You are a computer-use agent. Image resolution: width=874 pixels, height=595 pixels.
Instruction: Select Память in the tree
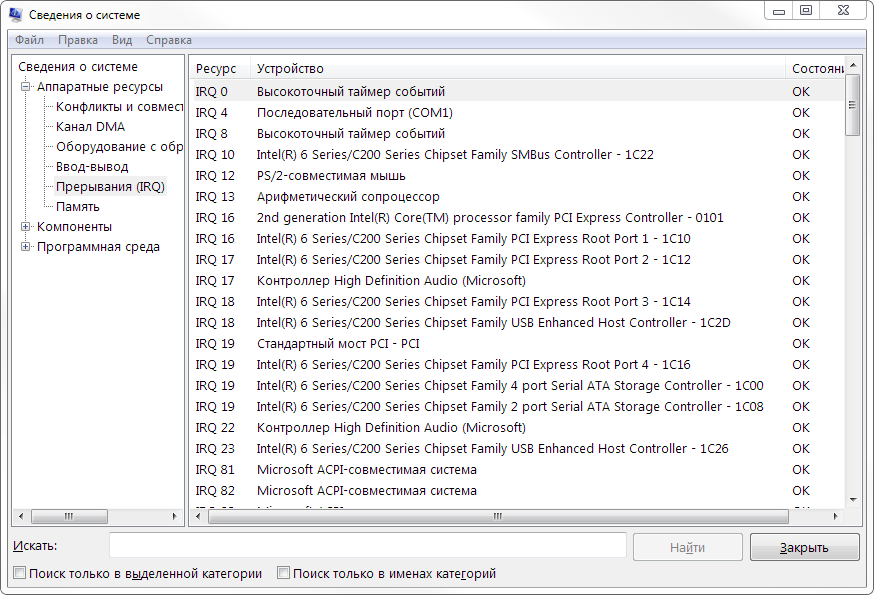78,207
